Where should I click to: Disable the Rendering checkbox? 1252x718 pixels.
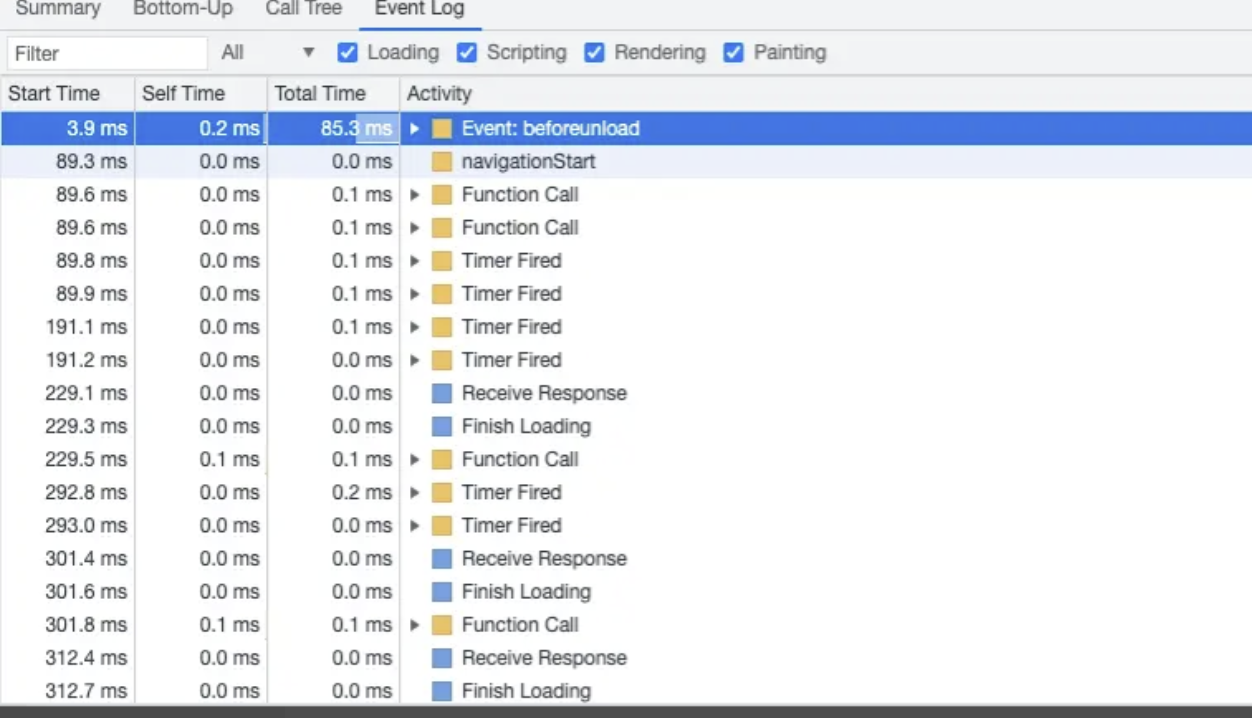pos(595,53)
